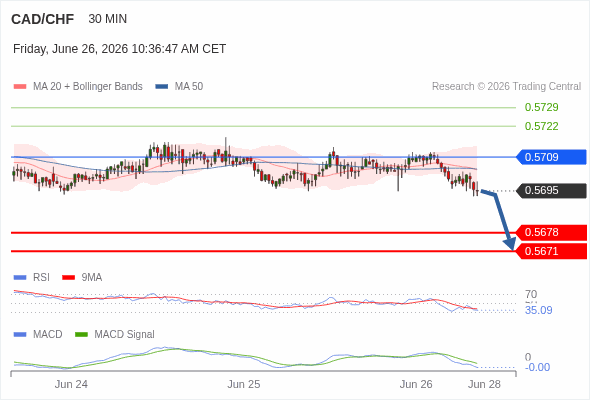Click the 30 MIN timeframe label
This screenshot has height=400, width=590.
click(x=108, y=19)
